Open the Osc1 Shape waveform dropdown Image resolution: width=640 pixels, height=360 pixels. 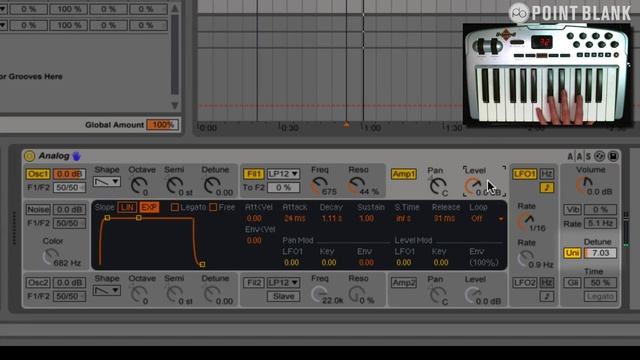(x=107, y=182)
